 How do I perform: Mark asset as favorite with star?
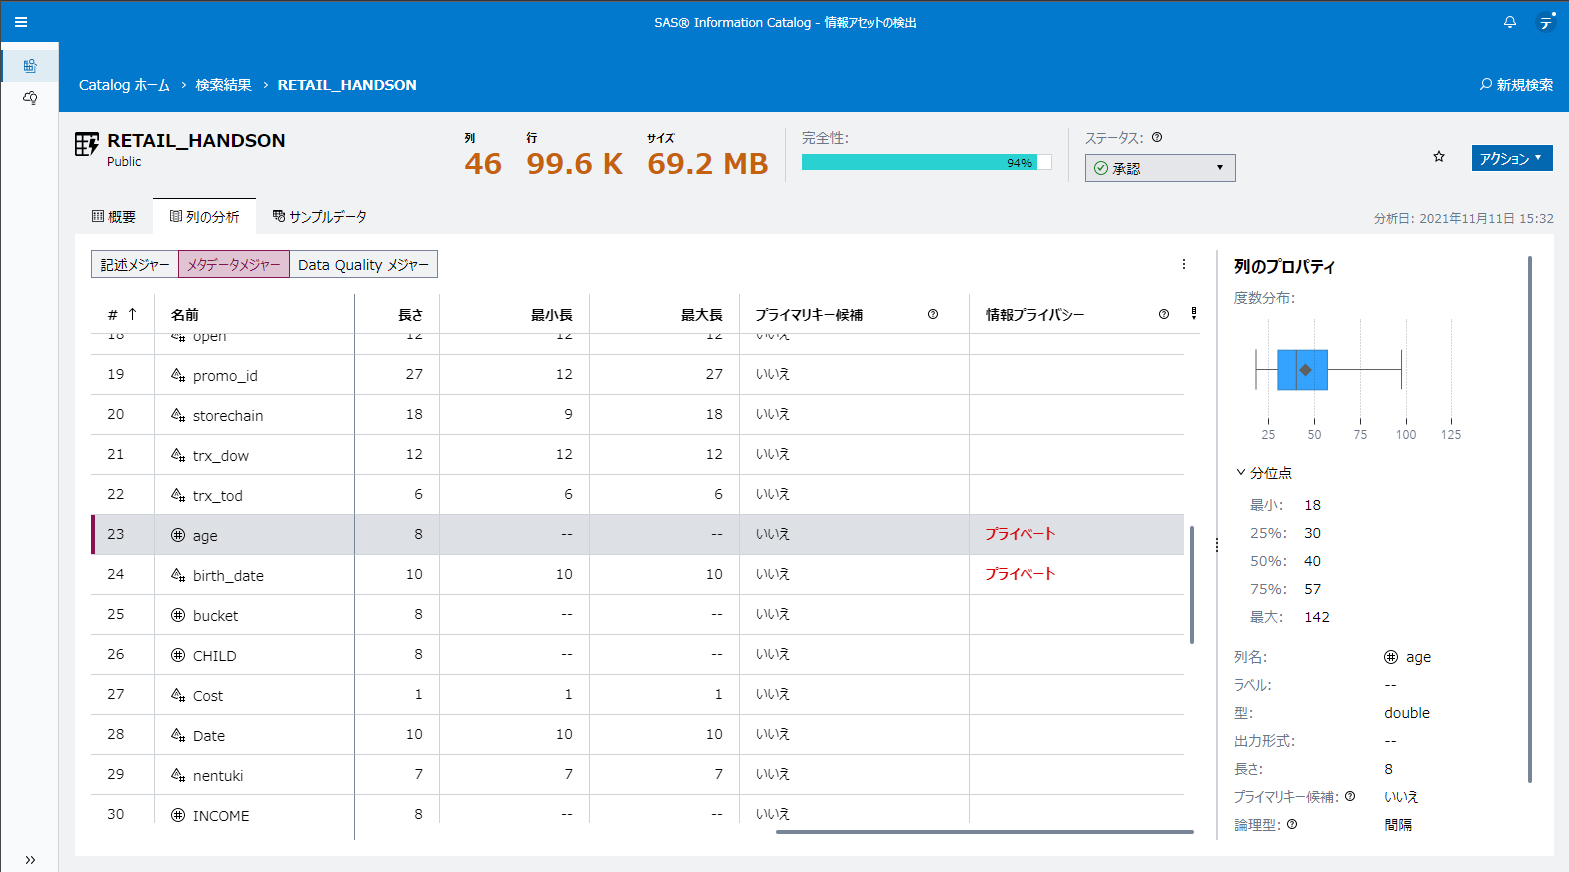coord(1439,157)
